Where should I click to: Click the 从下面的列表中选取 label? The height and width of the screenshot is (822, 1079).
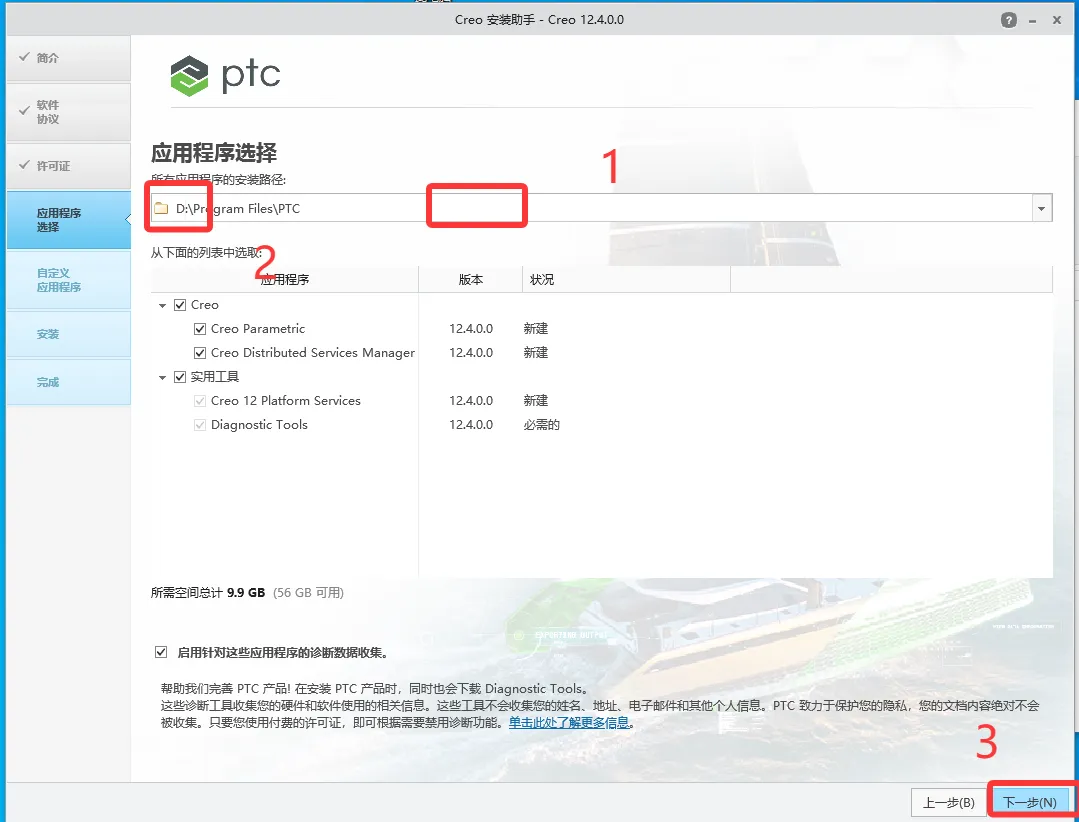pyautogui.click(x=206, y=252)
